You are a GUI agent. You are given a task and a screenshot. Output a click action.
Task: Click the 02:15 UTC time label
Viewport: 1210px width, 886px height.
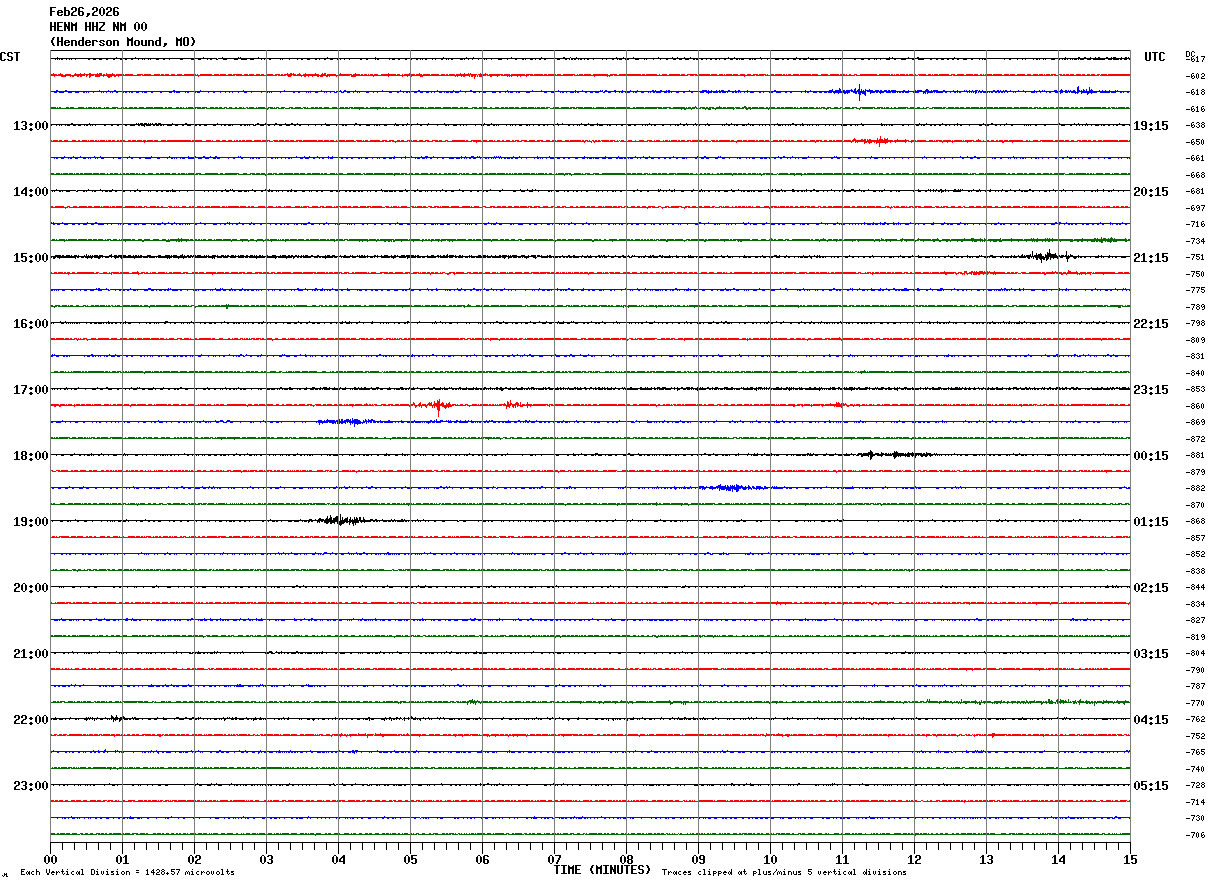click(1151, 588)
